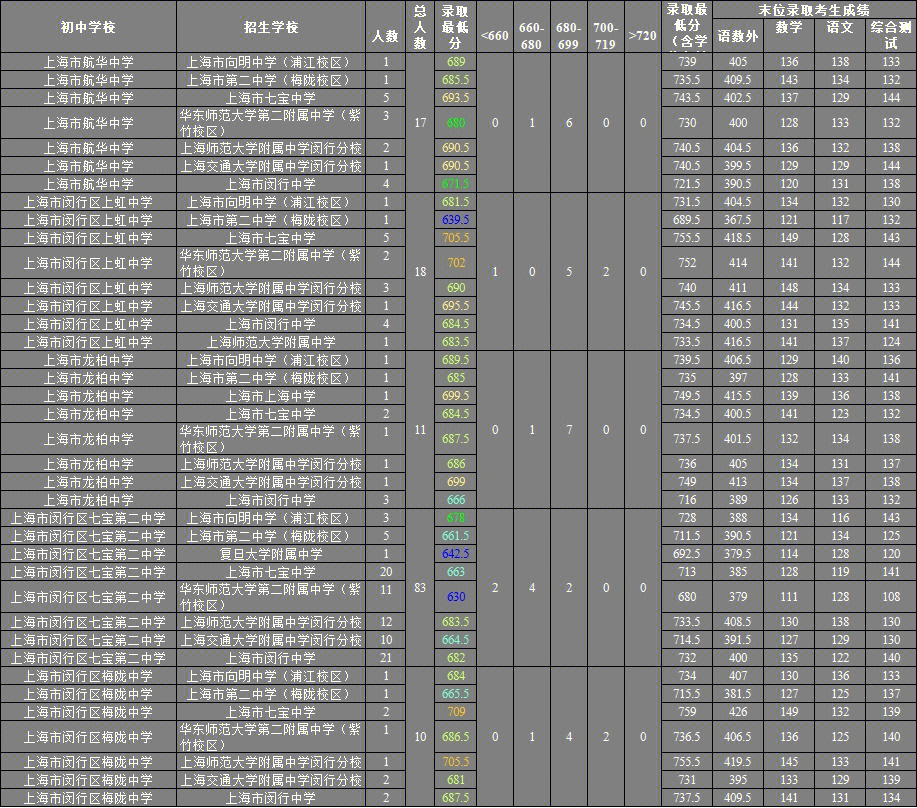Click the score value 711.5
917x808 pixels.
pyautogui.click(x=687, y=536)
